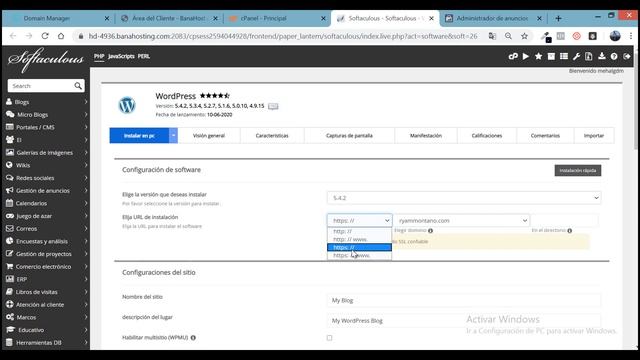Screen dimensions: 640x360
Task: Select the PERL scripts link
Action: click(x=144, y=56)
